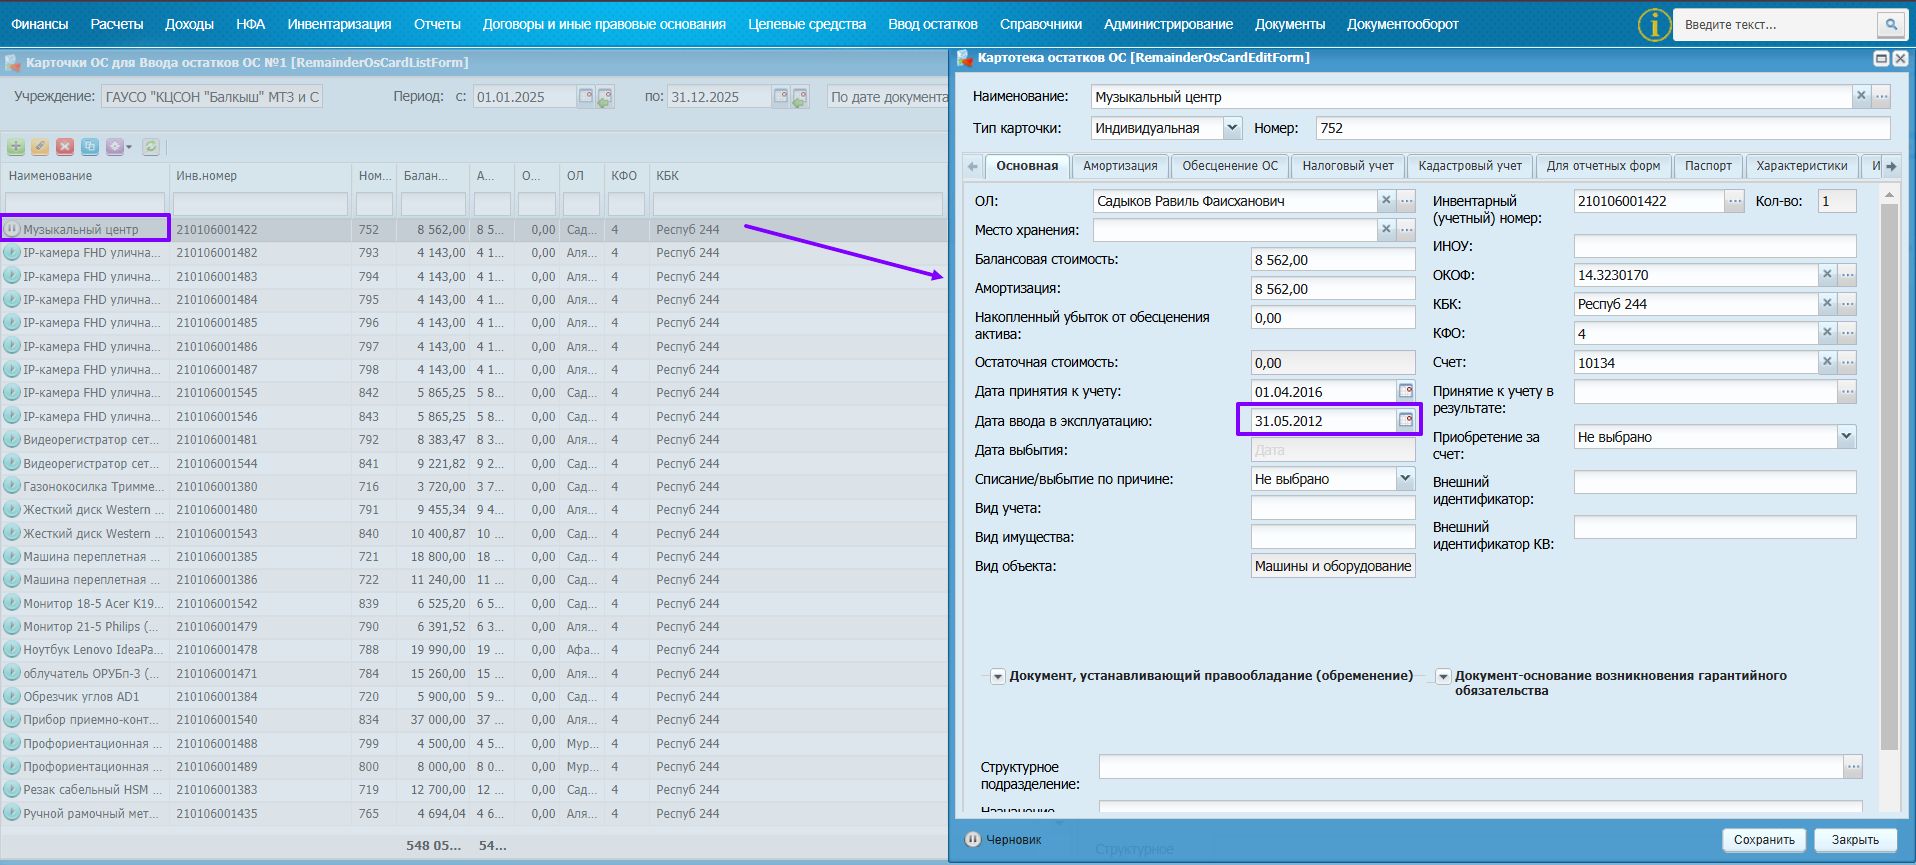Click the search magnifier icon in top bar

[1891, 25]
